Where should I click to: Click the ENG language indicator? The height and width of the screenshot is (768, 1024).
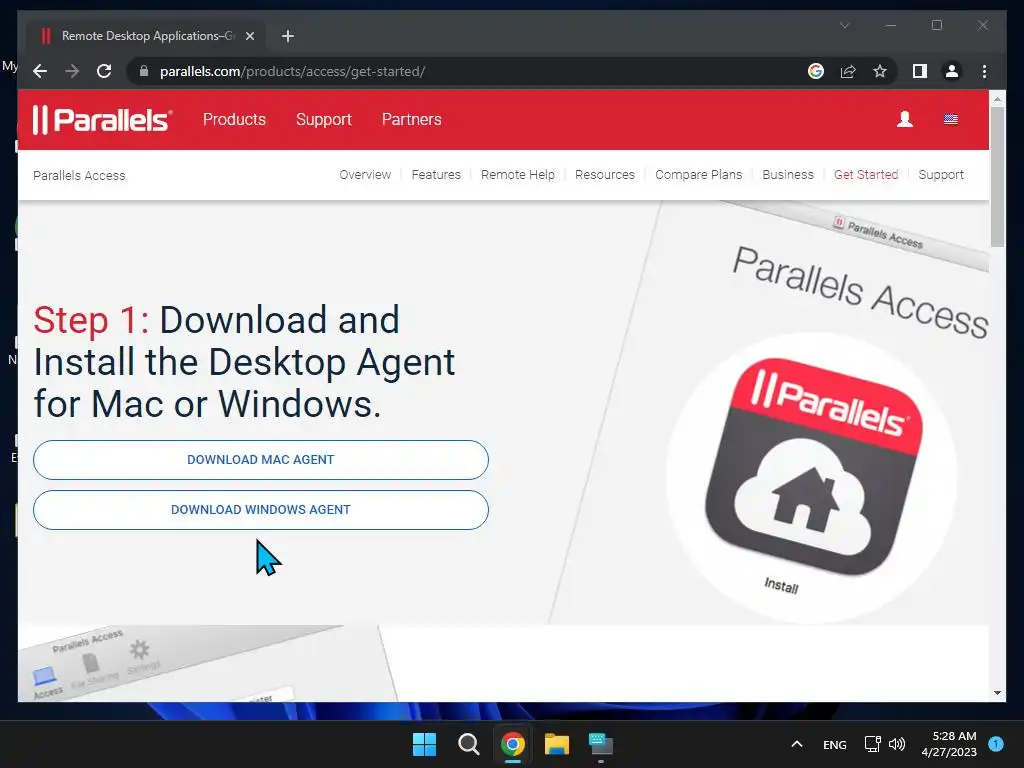835,744
